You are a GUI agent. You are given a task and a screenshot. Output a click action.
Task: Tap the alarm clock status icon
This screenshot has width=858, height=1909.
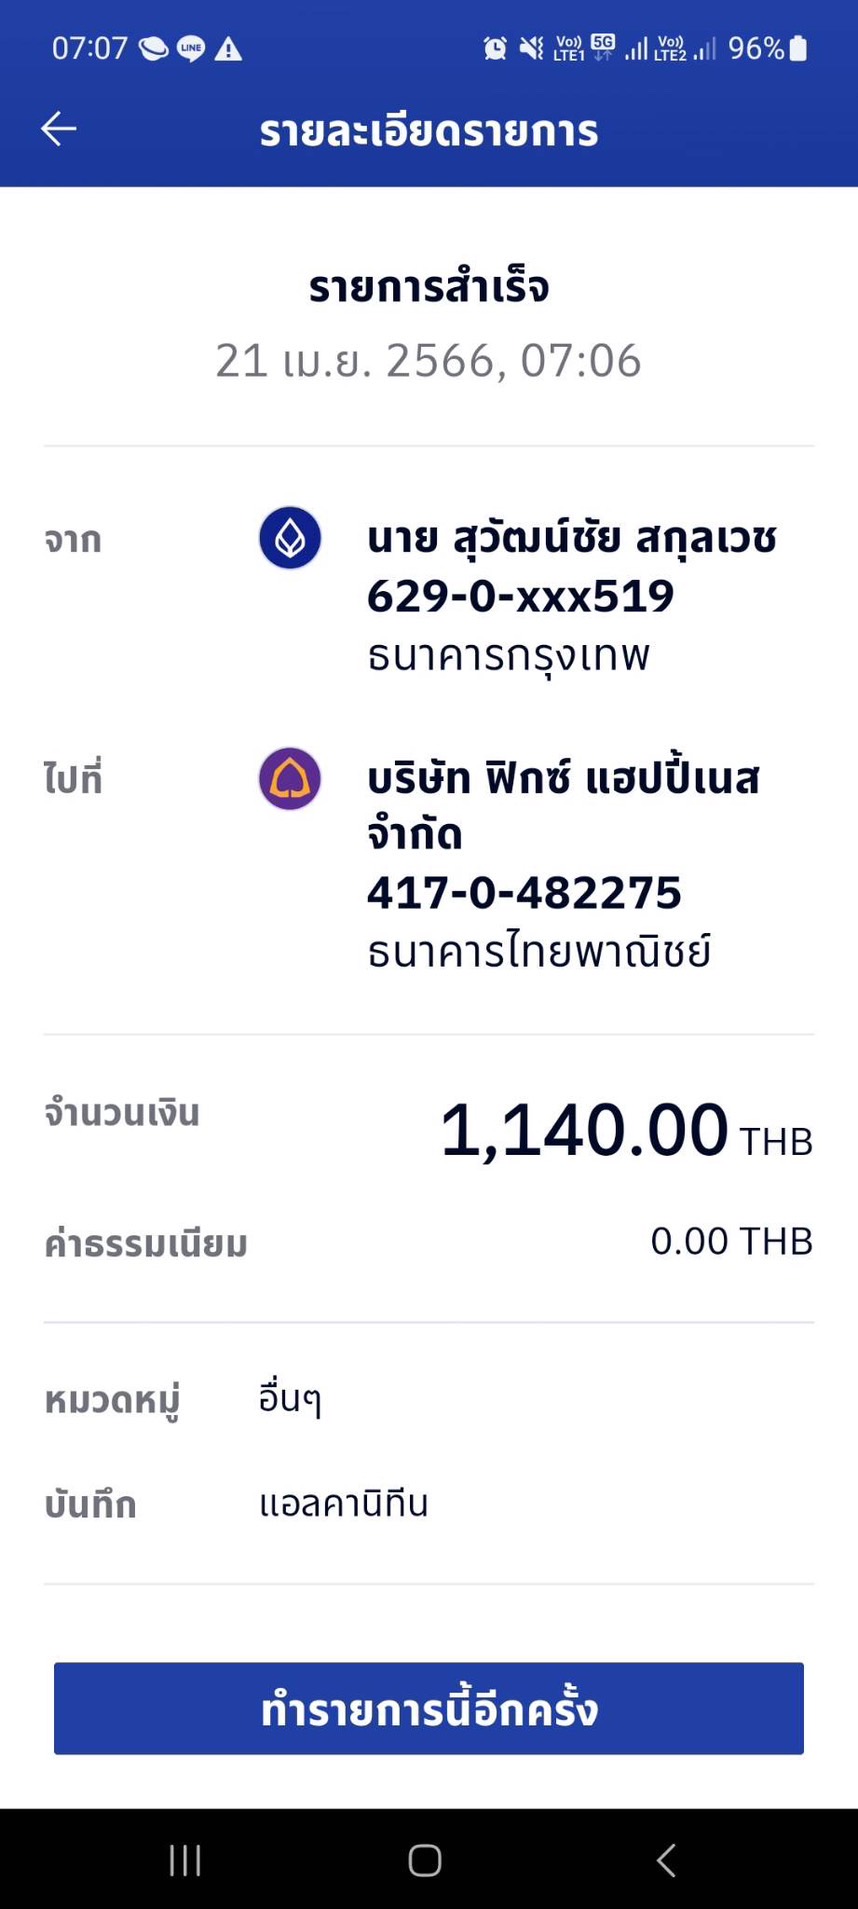pyautogui.click(x=495, y=48)
